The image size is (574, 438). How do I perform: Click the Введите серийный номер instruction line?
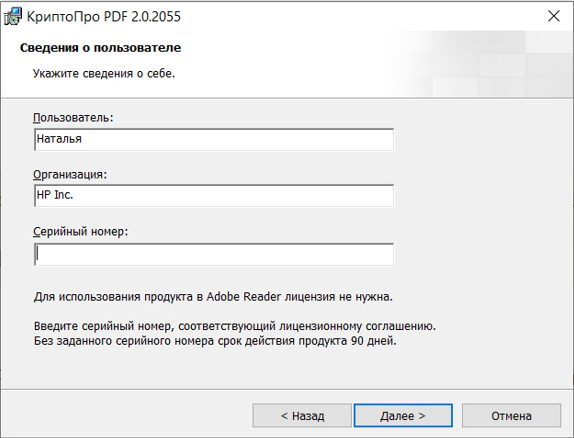tap(235, 326)
